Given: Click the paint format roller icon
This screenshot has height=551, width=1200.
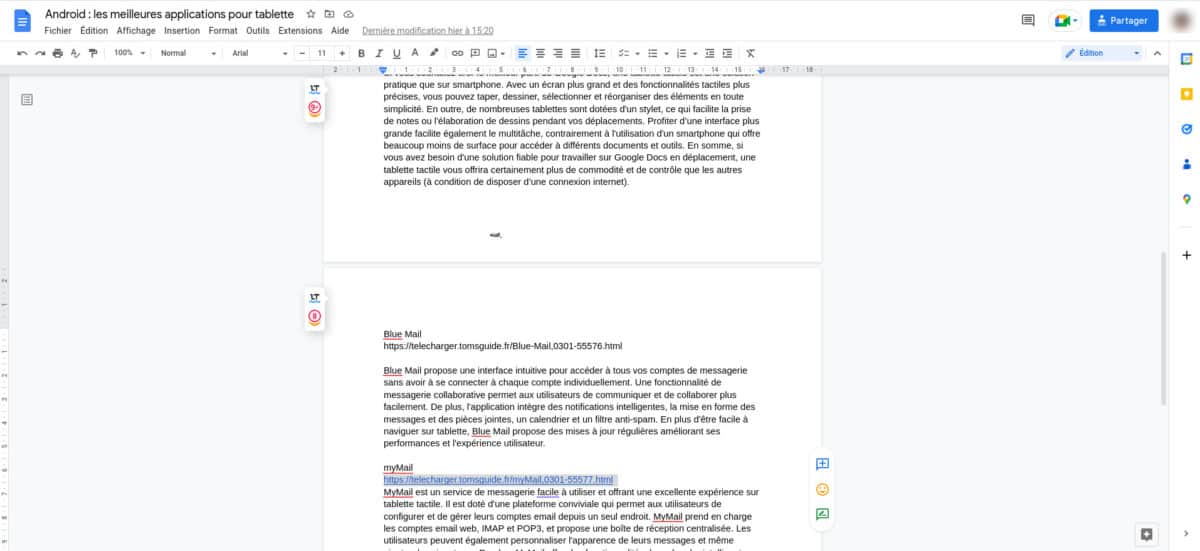Looking at the screenshot, I should 92,53.
